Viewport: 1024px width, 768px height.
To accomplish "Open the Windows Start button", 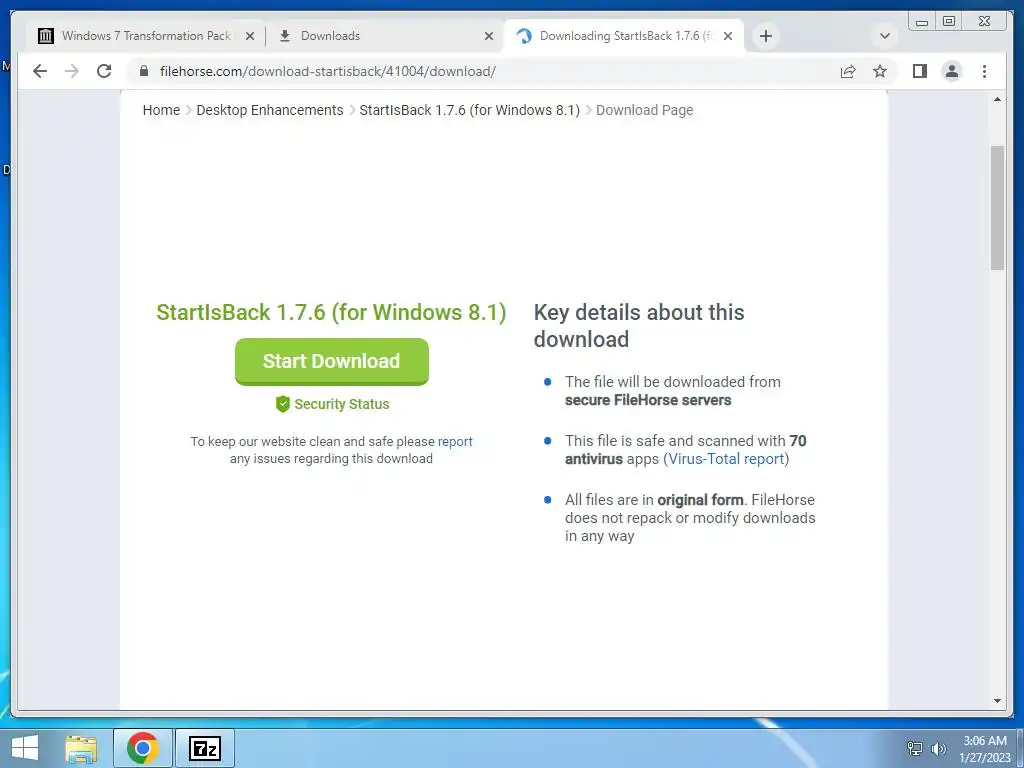I will coord(25,748).
